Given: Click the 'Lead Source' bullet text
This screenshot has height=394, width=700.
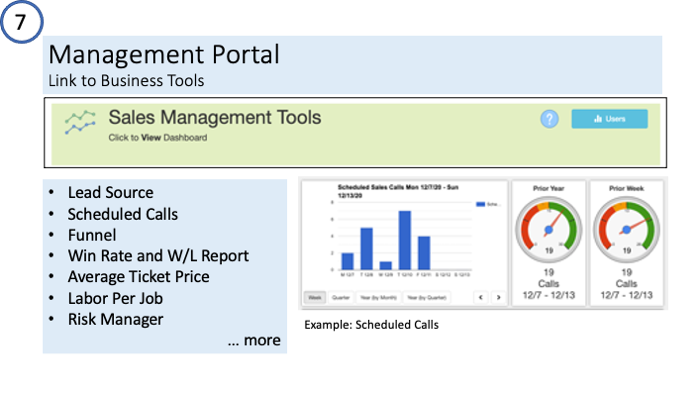Looking at the screenshot, I should pyautogui.click(x=110, y=193).
